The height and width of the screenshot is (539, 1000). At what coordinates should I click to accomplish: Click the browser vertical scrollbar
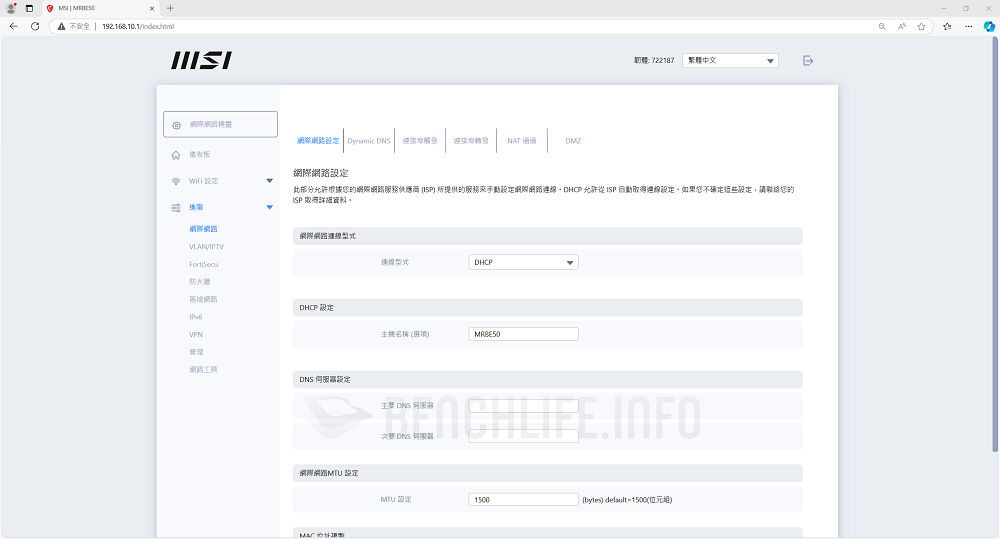pos(996,242)
